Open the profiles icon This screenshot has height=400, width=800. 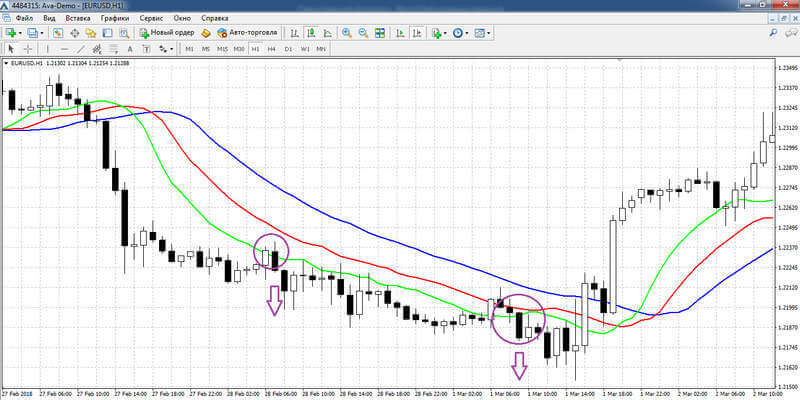pyautogui.click(x=32, y=33)
